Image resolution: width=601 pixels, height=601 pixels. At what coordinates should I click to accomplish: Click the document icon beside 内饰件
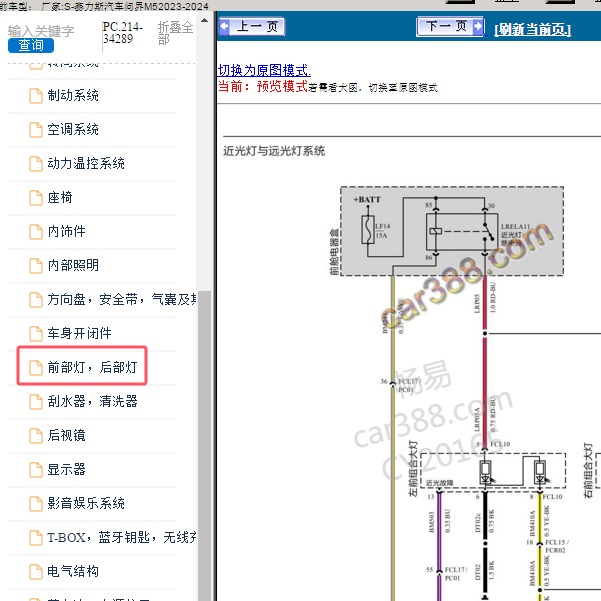[36, 232]
